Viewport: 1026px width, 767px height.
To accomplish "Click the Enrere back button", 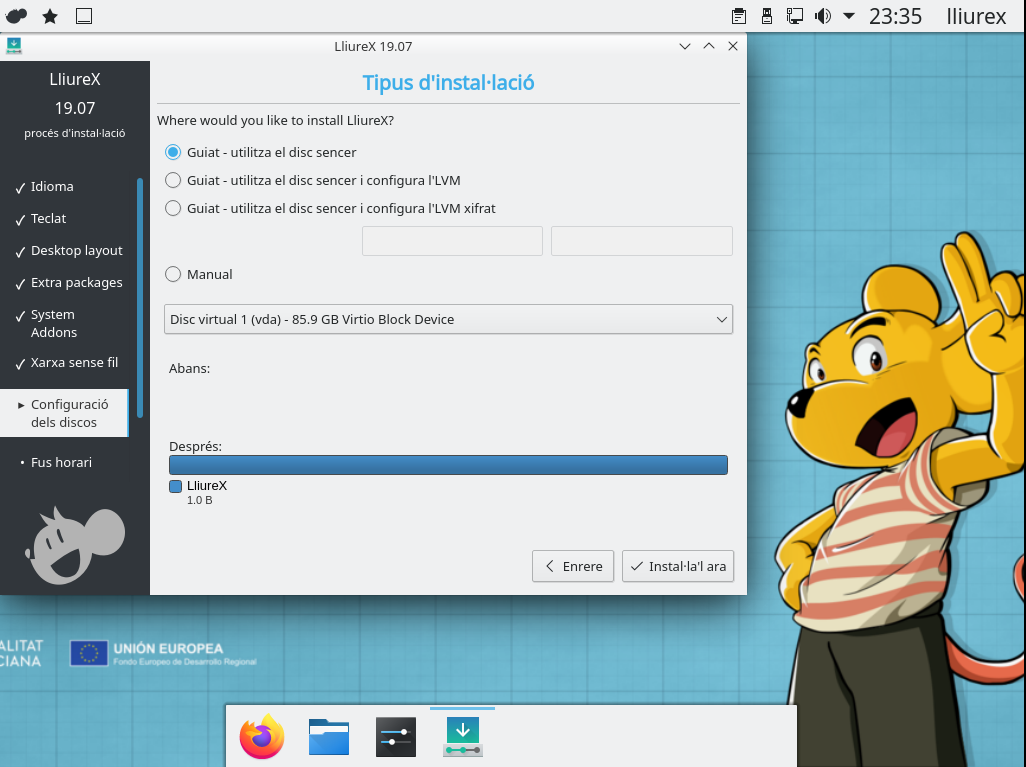I will tap(573, 566).
